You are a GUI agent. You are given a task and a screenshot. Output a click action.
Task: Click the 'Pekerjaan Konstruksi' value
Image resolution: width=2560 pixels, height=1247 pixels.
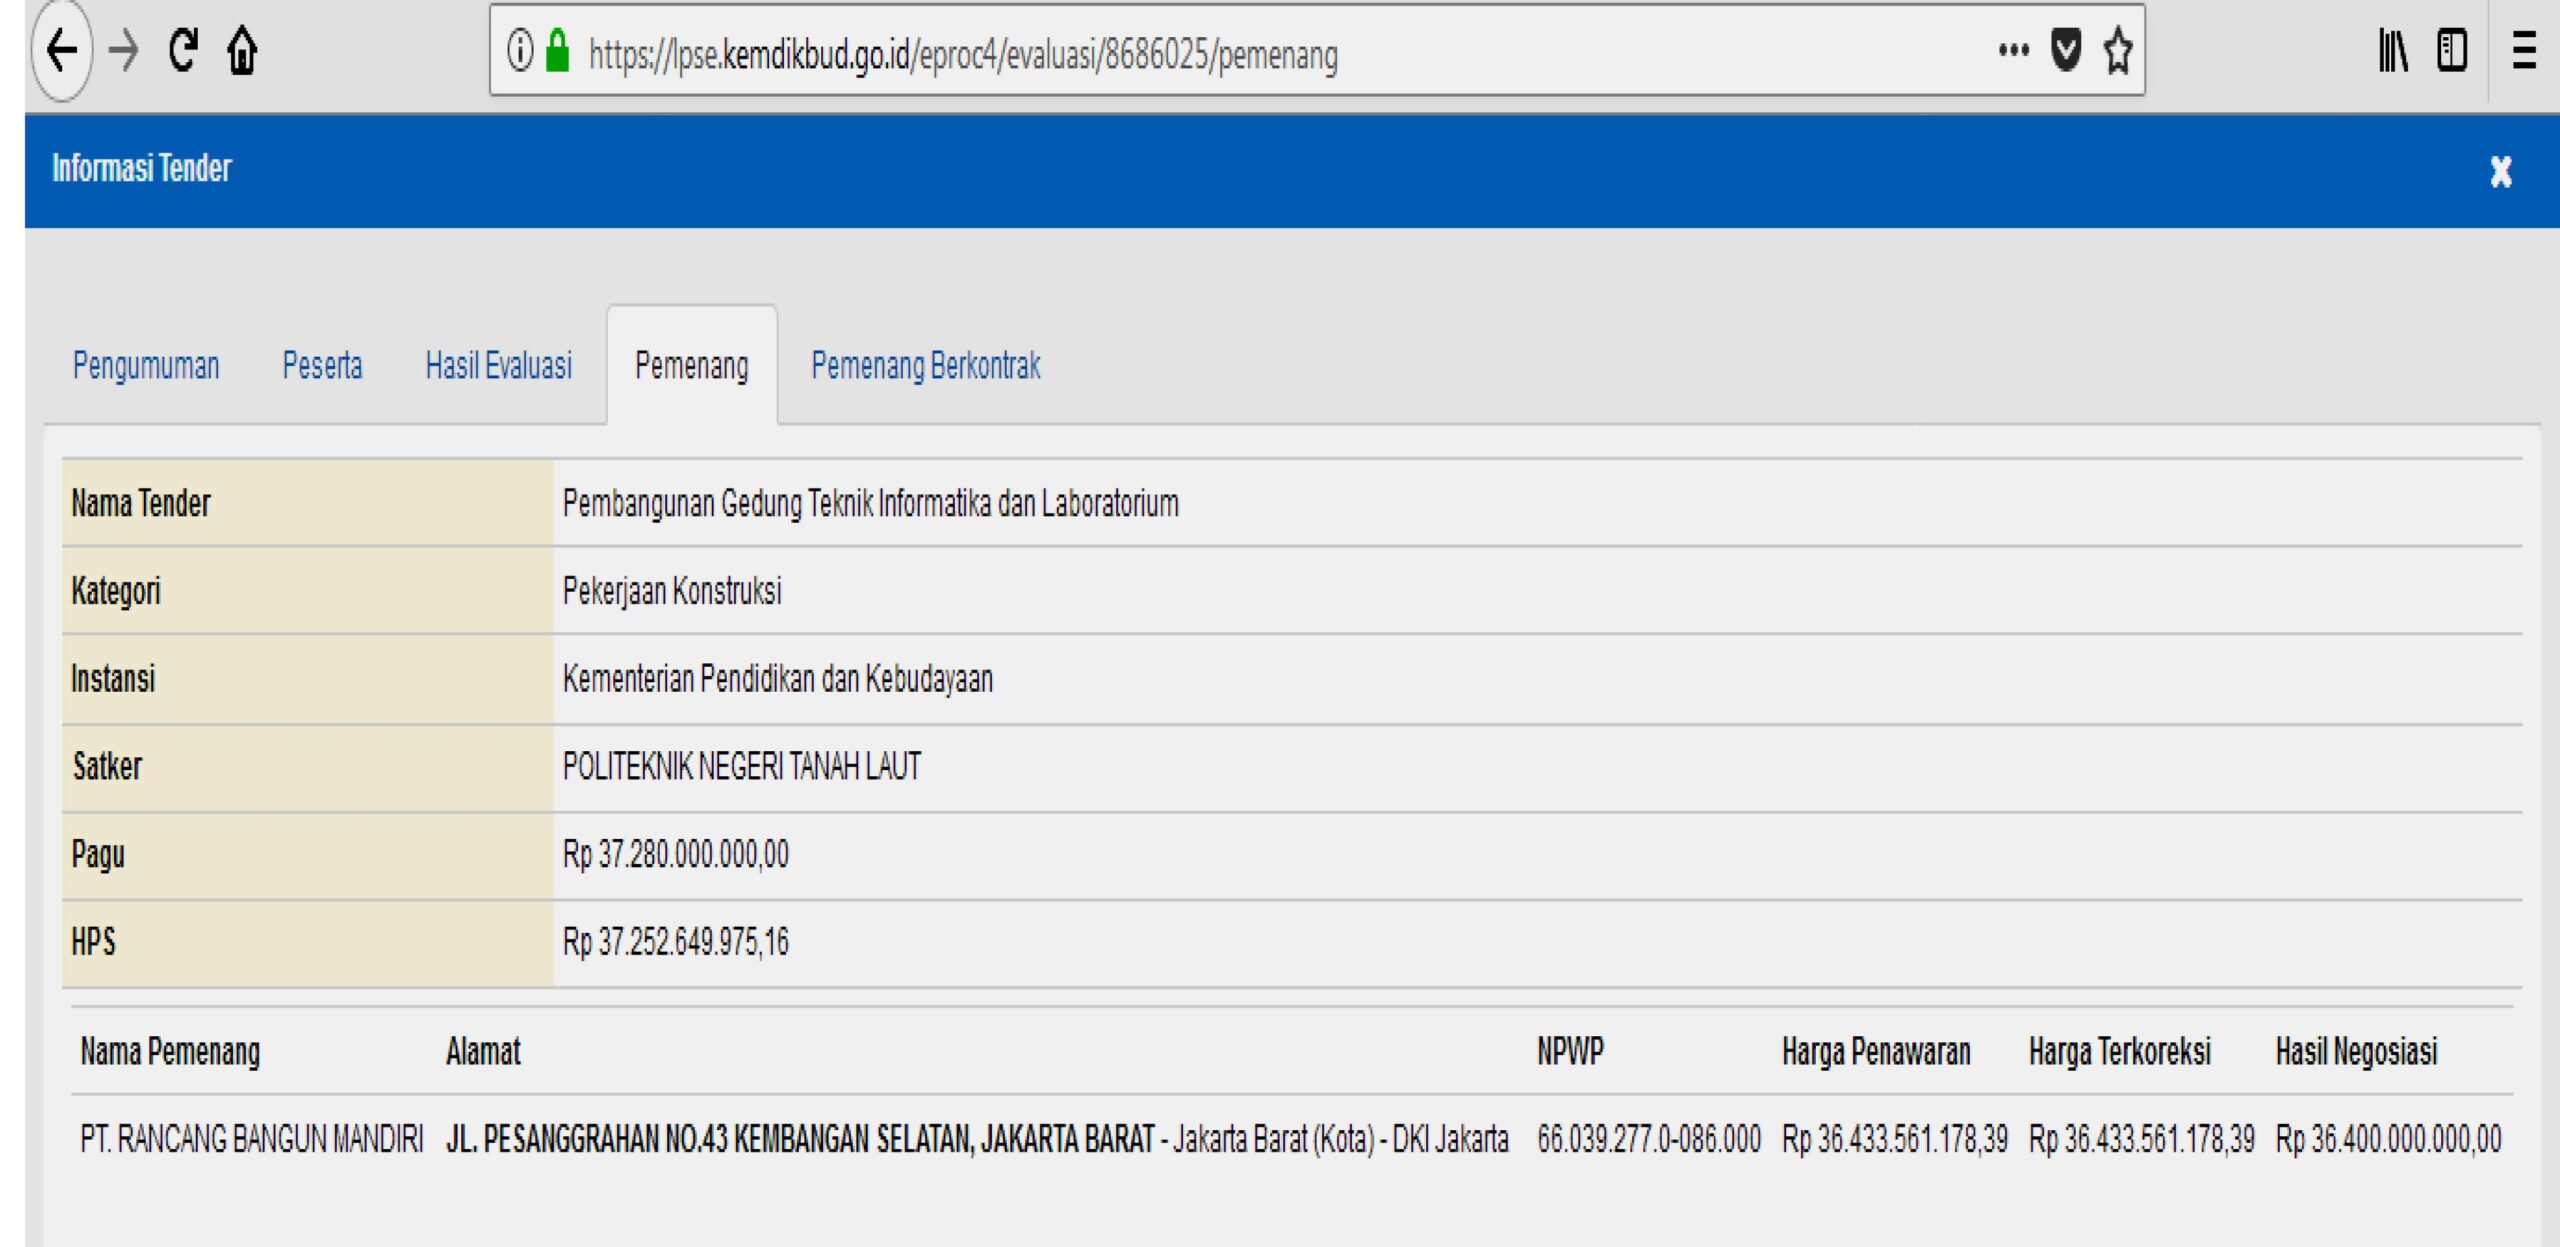[672, 591]
